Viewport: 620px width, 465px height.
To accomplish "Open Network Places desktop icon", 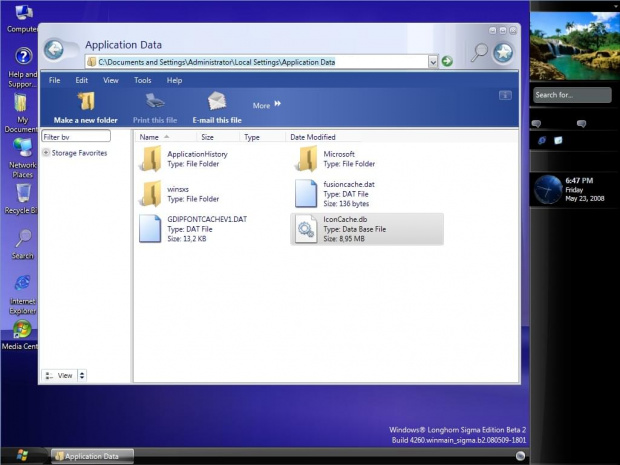I will tap(23, 148).
